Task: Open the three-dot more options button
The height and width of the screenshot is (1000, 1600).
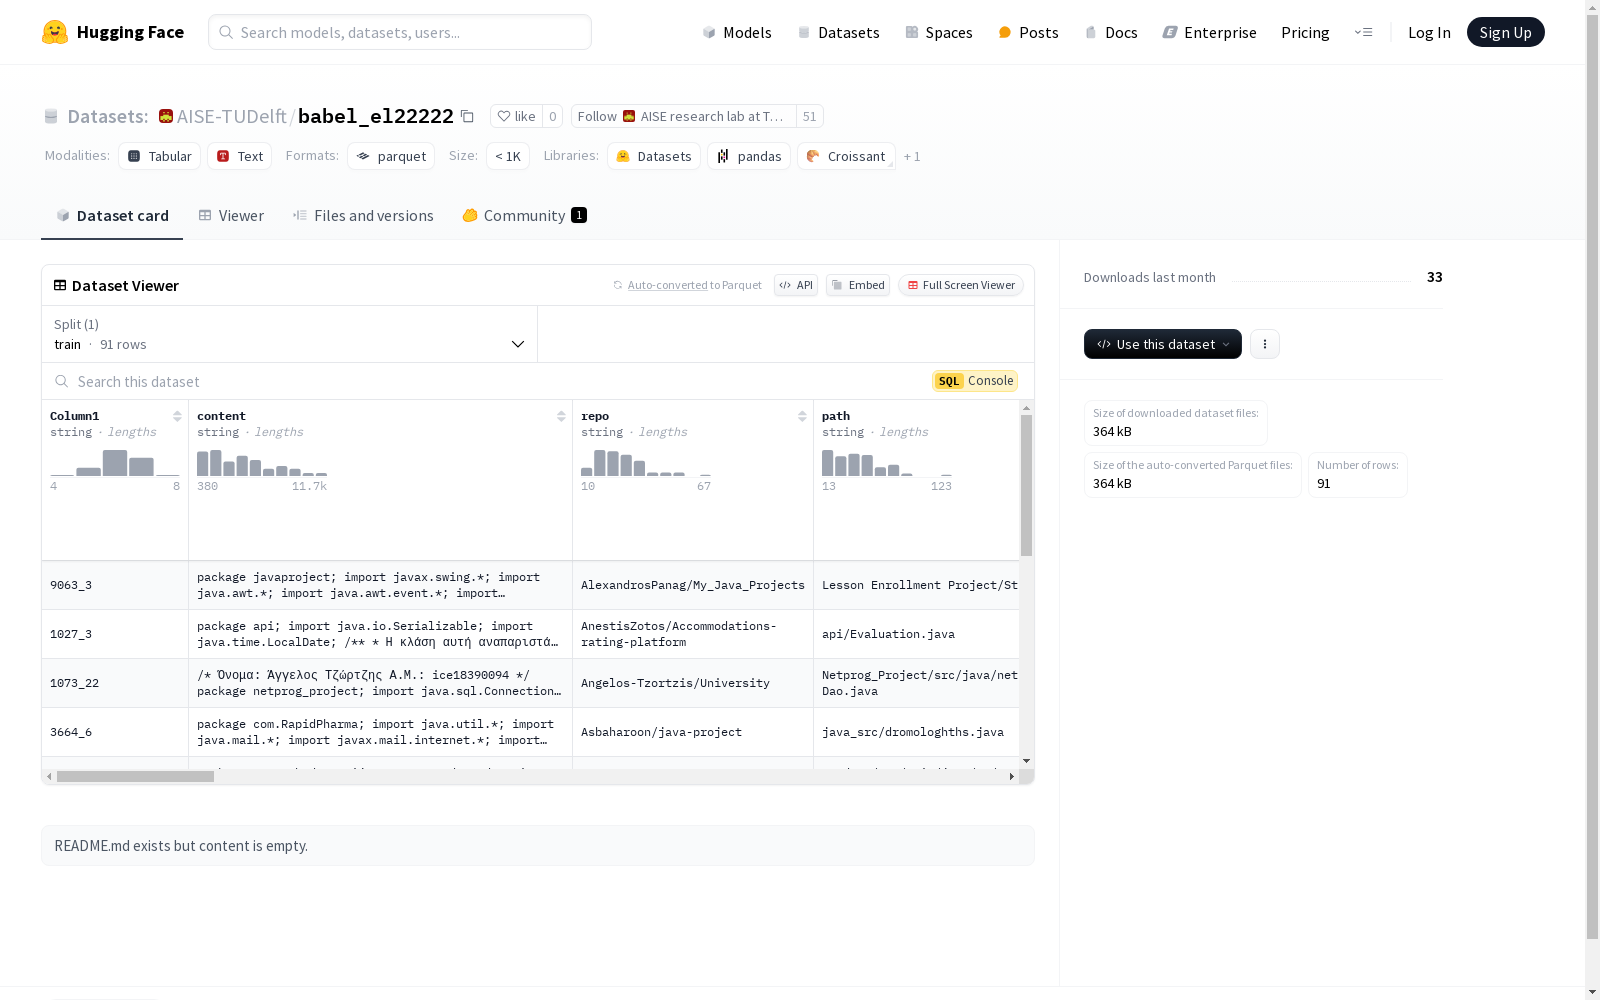Action: (1265, 344)
